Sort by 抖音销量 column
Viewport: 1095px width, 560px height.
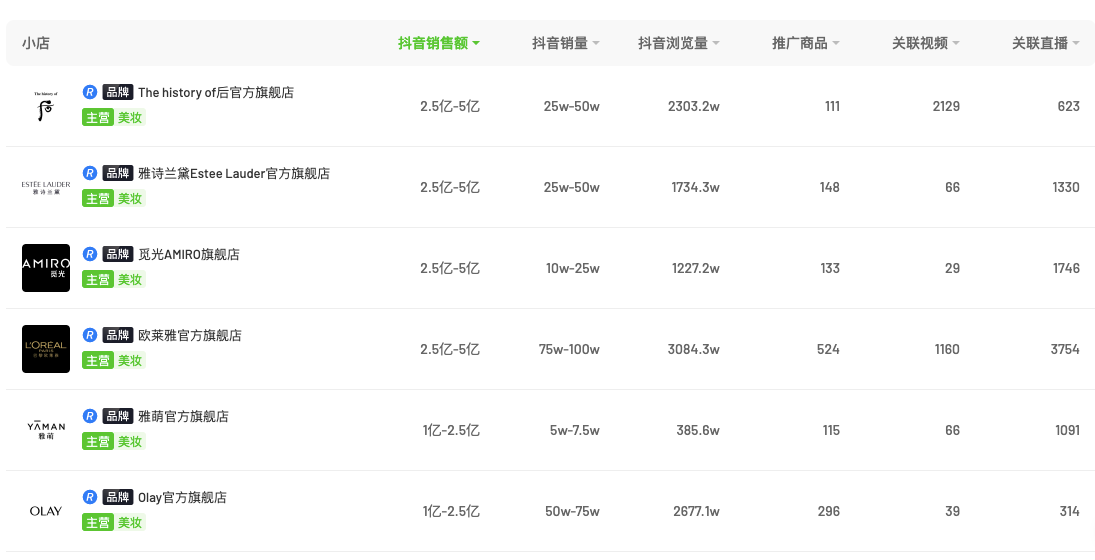tap(566, 43)
